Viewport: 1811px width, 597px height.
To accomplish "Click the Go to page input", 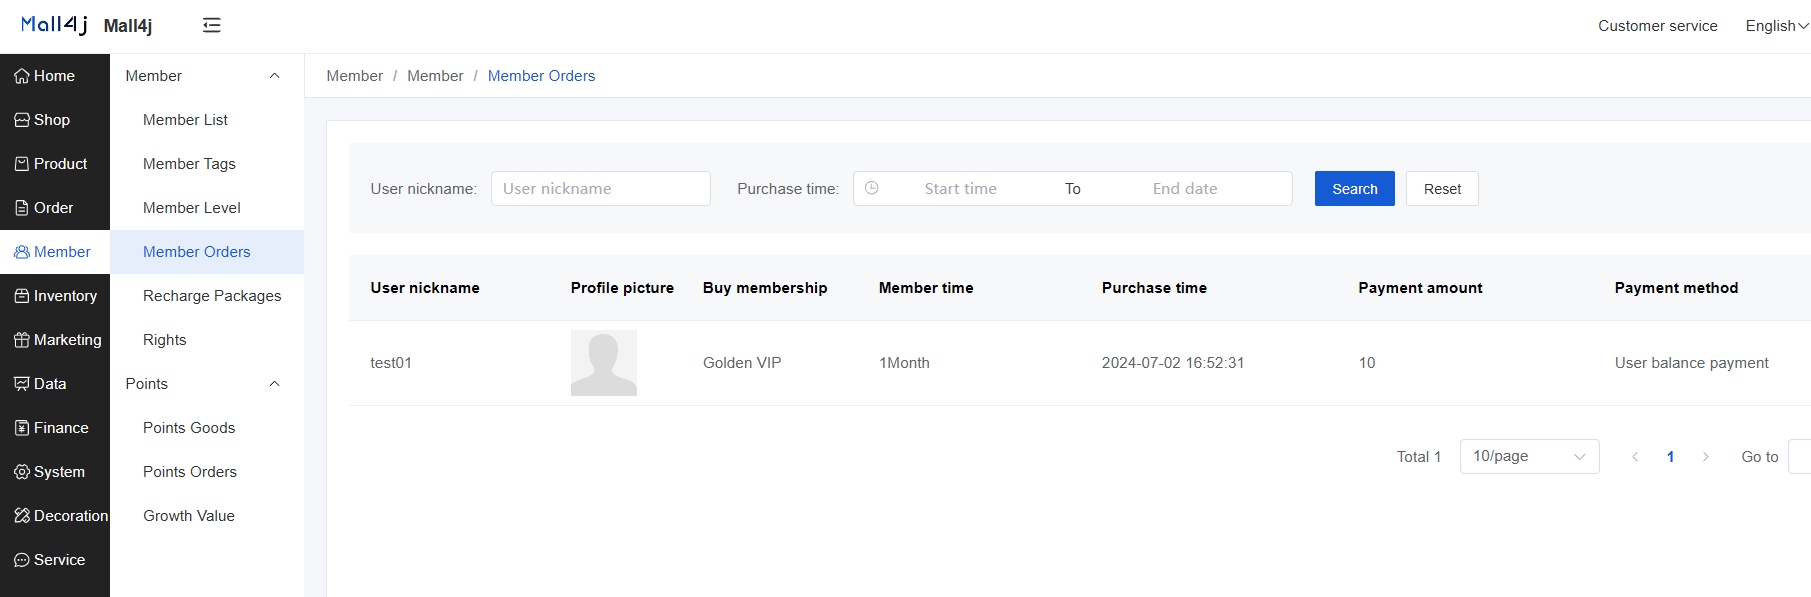I will click(1799, 457).
